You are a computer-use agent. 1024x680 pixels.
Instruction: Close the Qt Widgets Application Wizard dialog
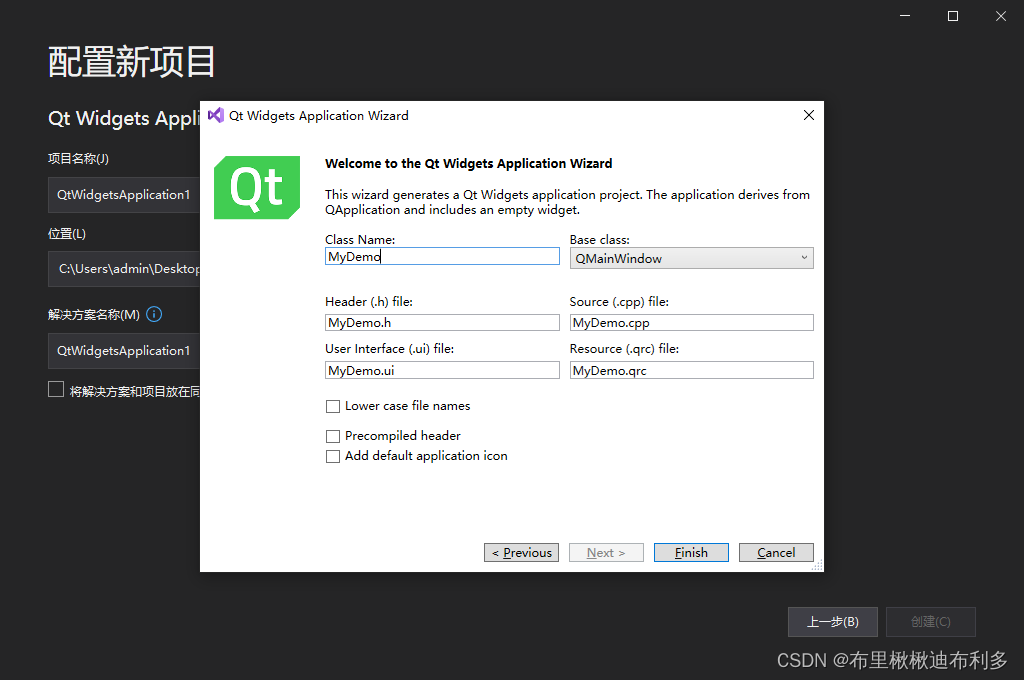tap(808, 115)
